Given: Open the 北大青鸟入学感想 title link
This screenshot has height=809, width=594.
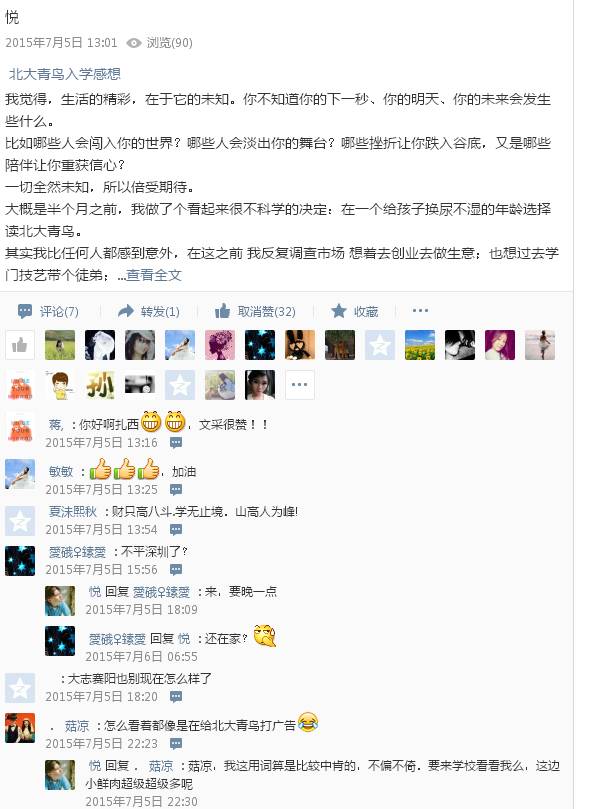Looking at the screenshot, I should [x=65, y=74].
